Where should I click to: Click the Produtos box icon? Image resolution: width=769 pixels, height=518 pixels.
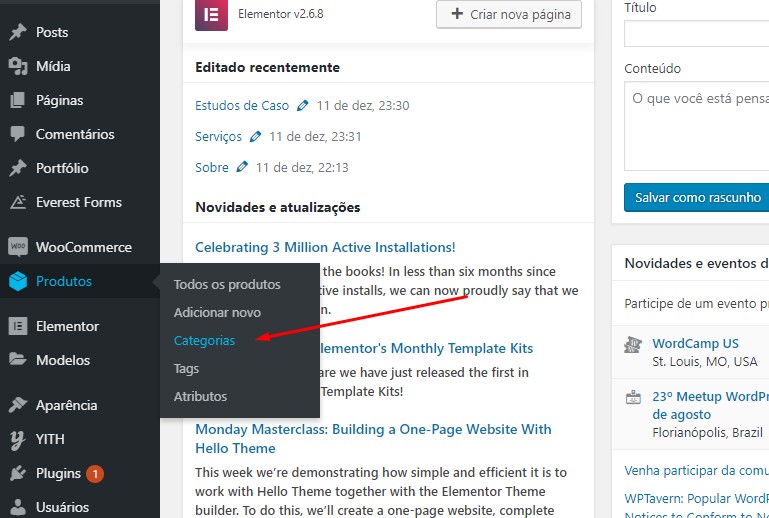coord(18,281)
